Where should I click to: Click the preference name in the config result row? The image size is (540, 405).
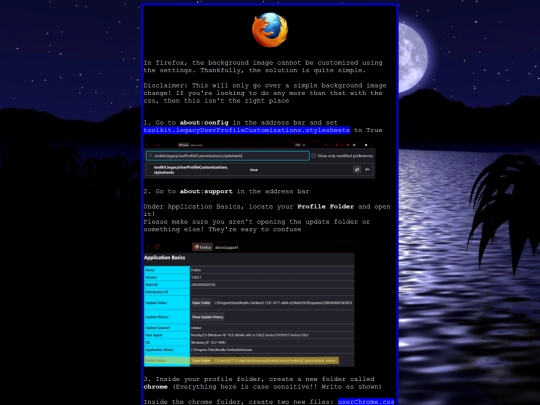191,170
